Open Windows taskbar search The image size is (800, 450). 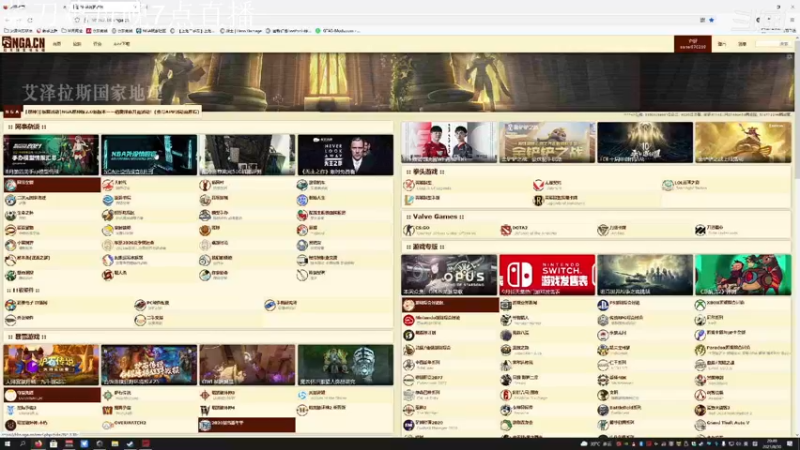pos(22,444)
